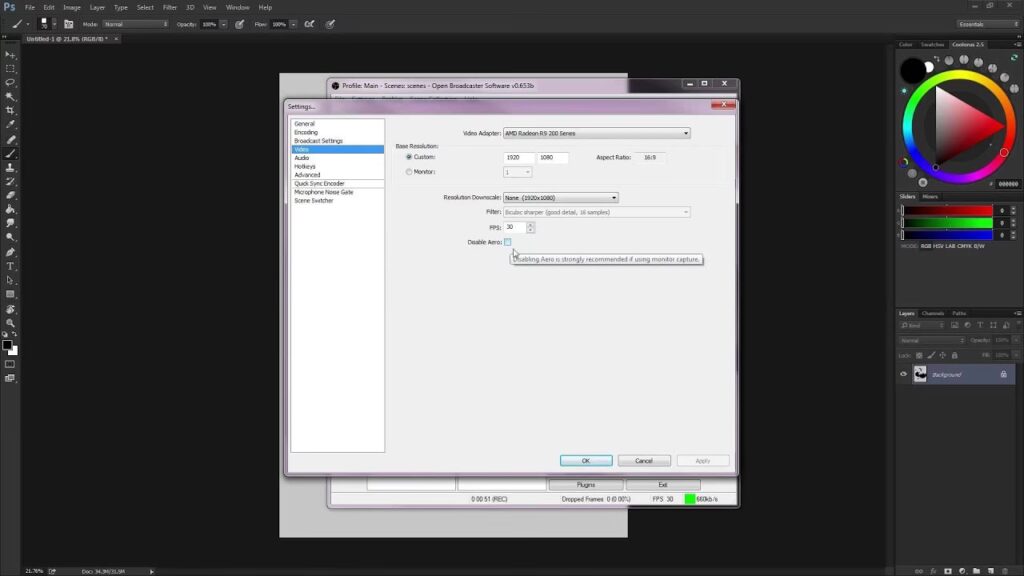Open the Video Adapter dropdown

pos(596,133)
